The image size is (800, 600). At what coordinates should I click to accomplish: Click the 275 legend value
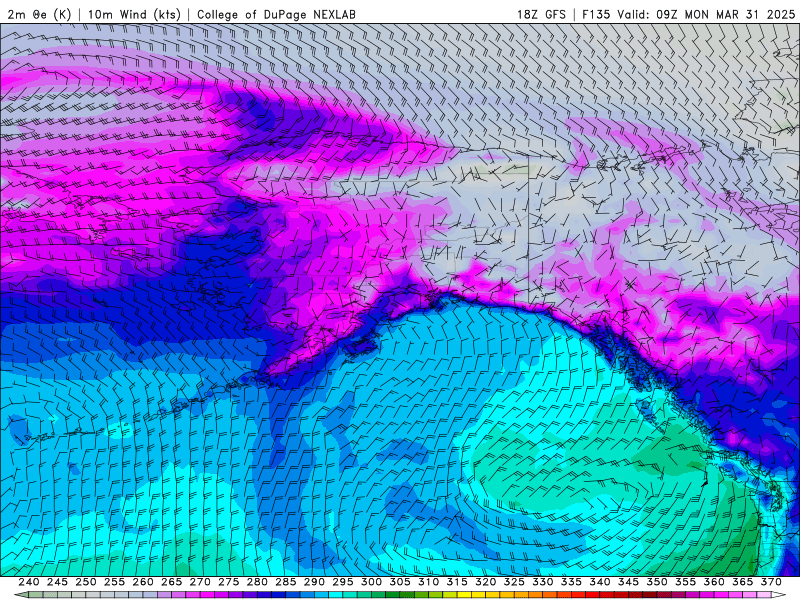pos(229,582)
